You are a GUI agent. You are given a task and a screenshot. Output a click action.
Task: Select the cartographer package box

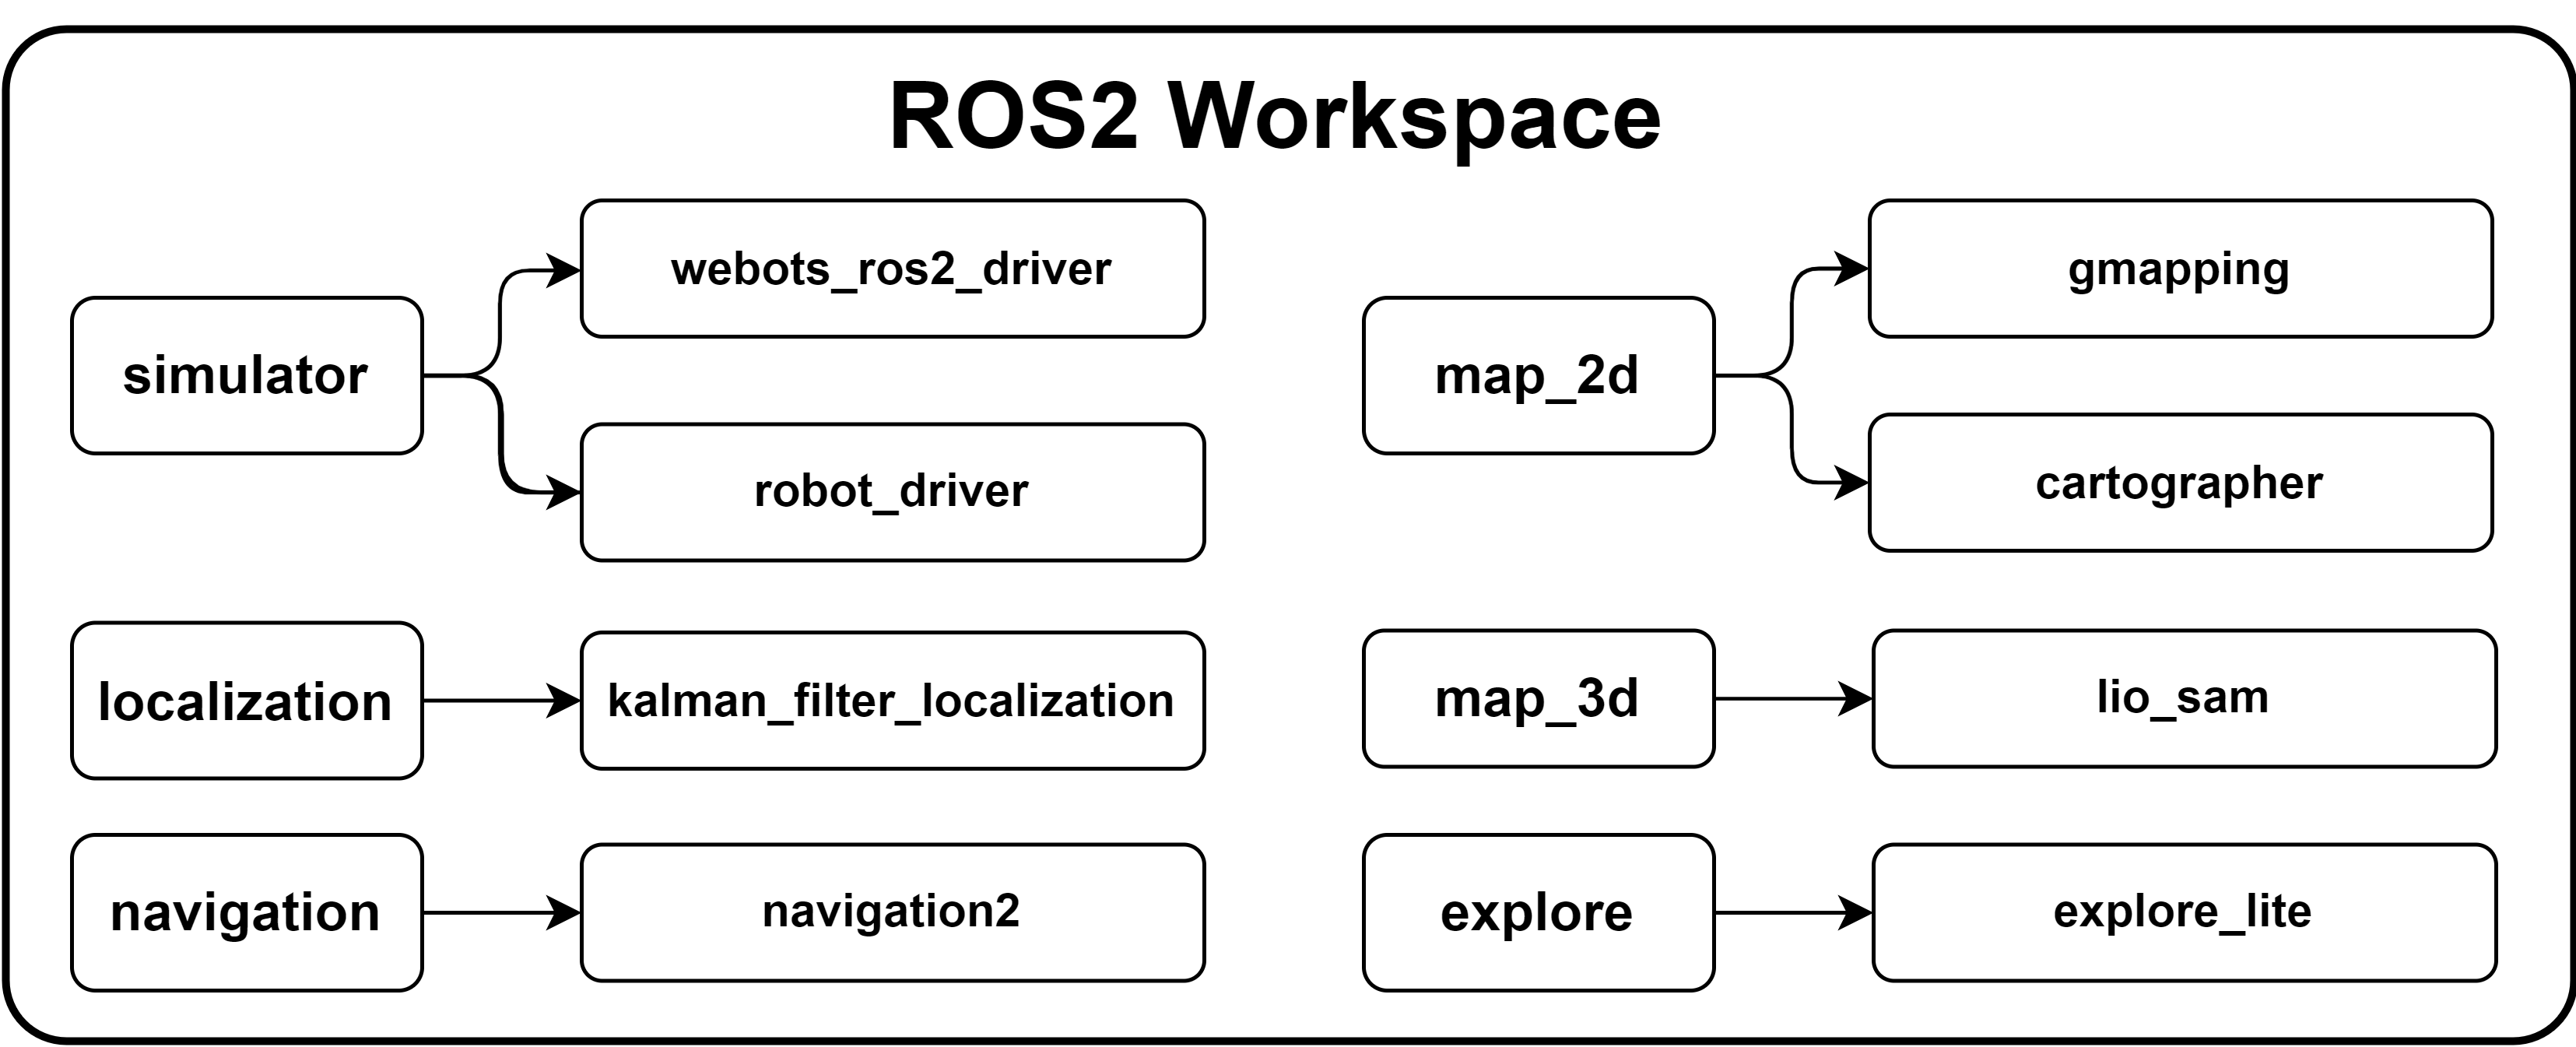pos(2180,483)
